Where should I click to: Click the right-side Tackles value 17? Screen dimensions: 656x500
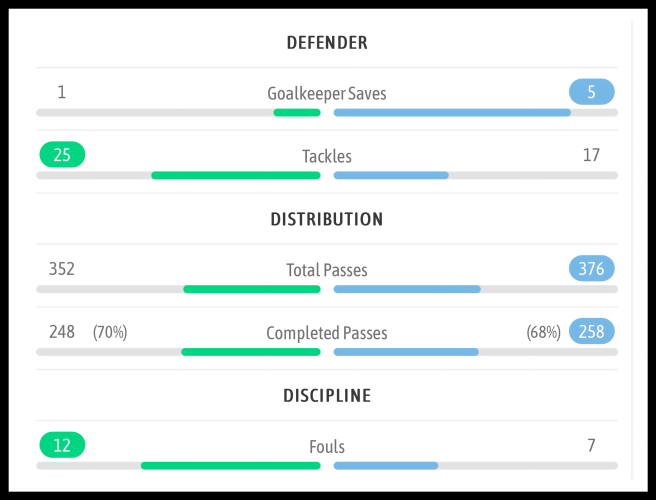click(591, 155)
